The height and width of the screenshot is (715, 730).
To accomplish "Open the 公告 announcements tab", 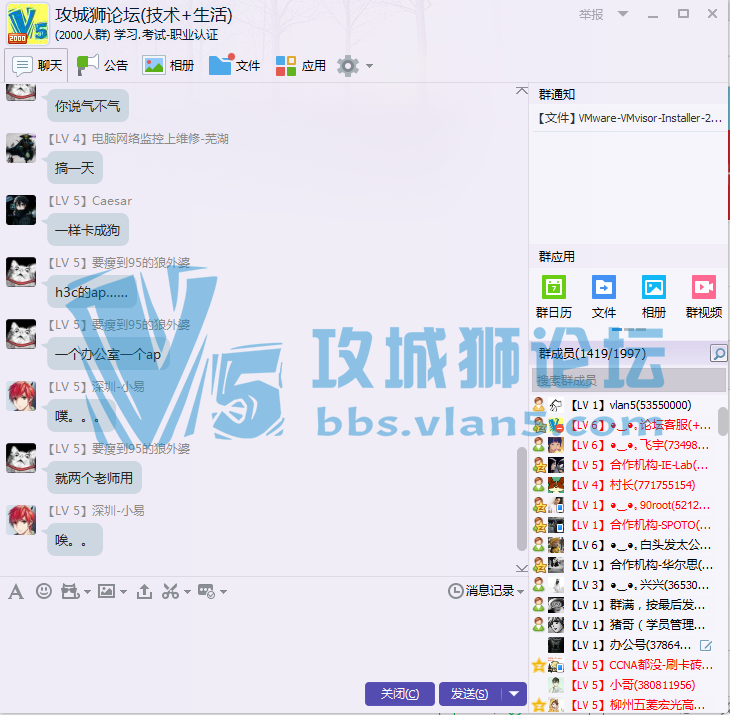I will (x=102, y=65).
